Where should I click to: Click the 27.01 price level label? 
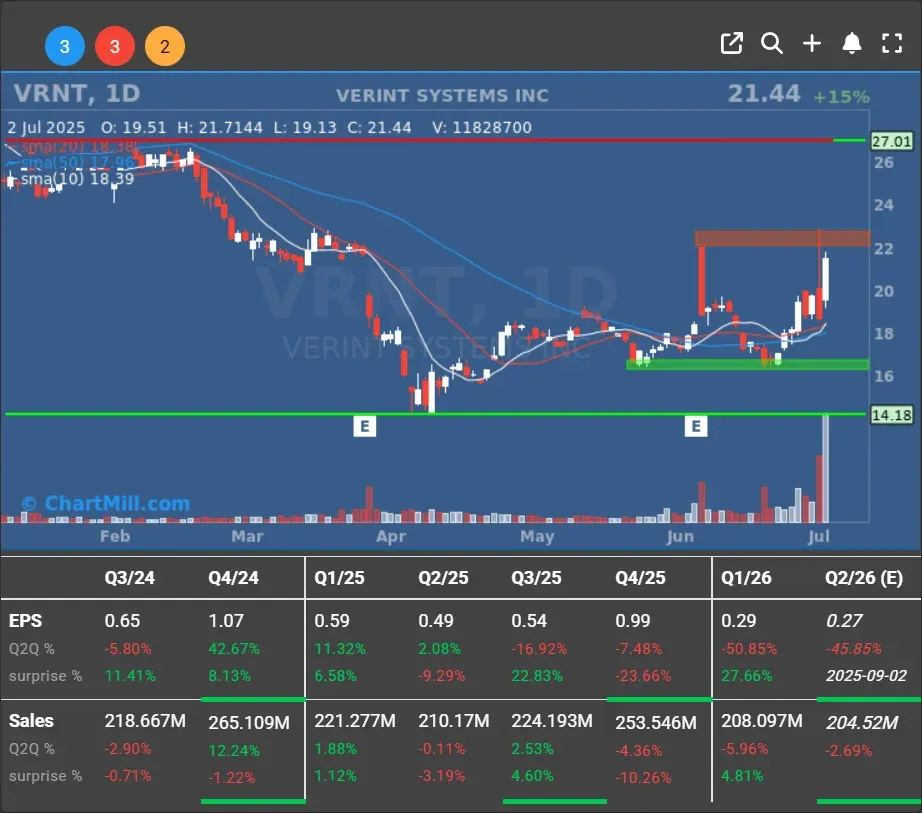pos(891,141)
